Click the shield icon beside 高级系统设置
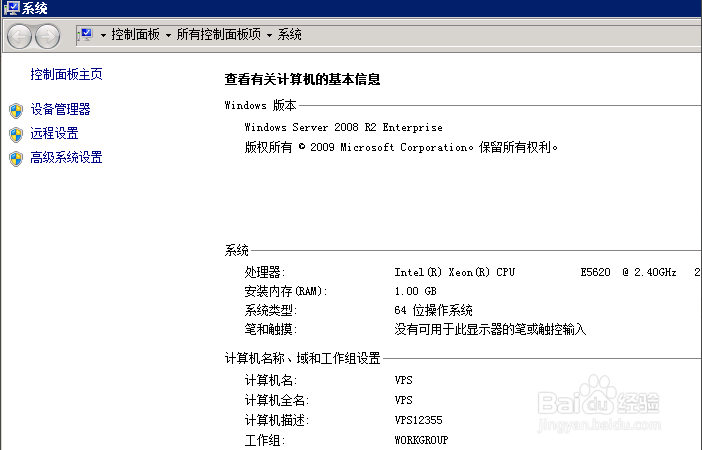This screenshot has height=450, width=702. [x=16, y=159]
